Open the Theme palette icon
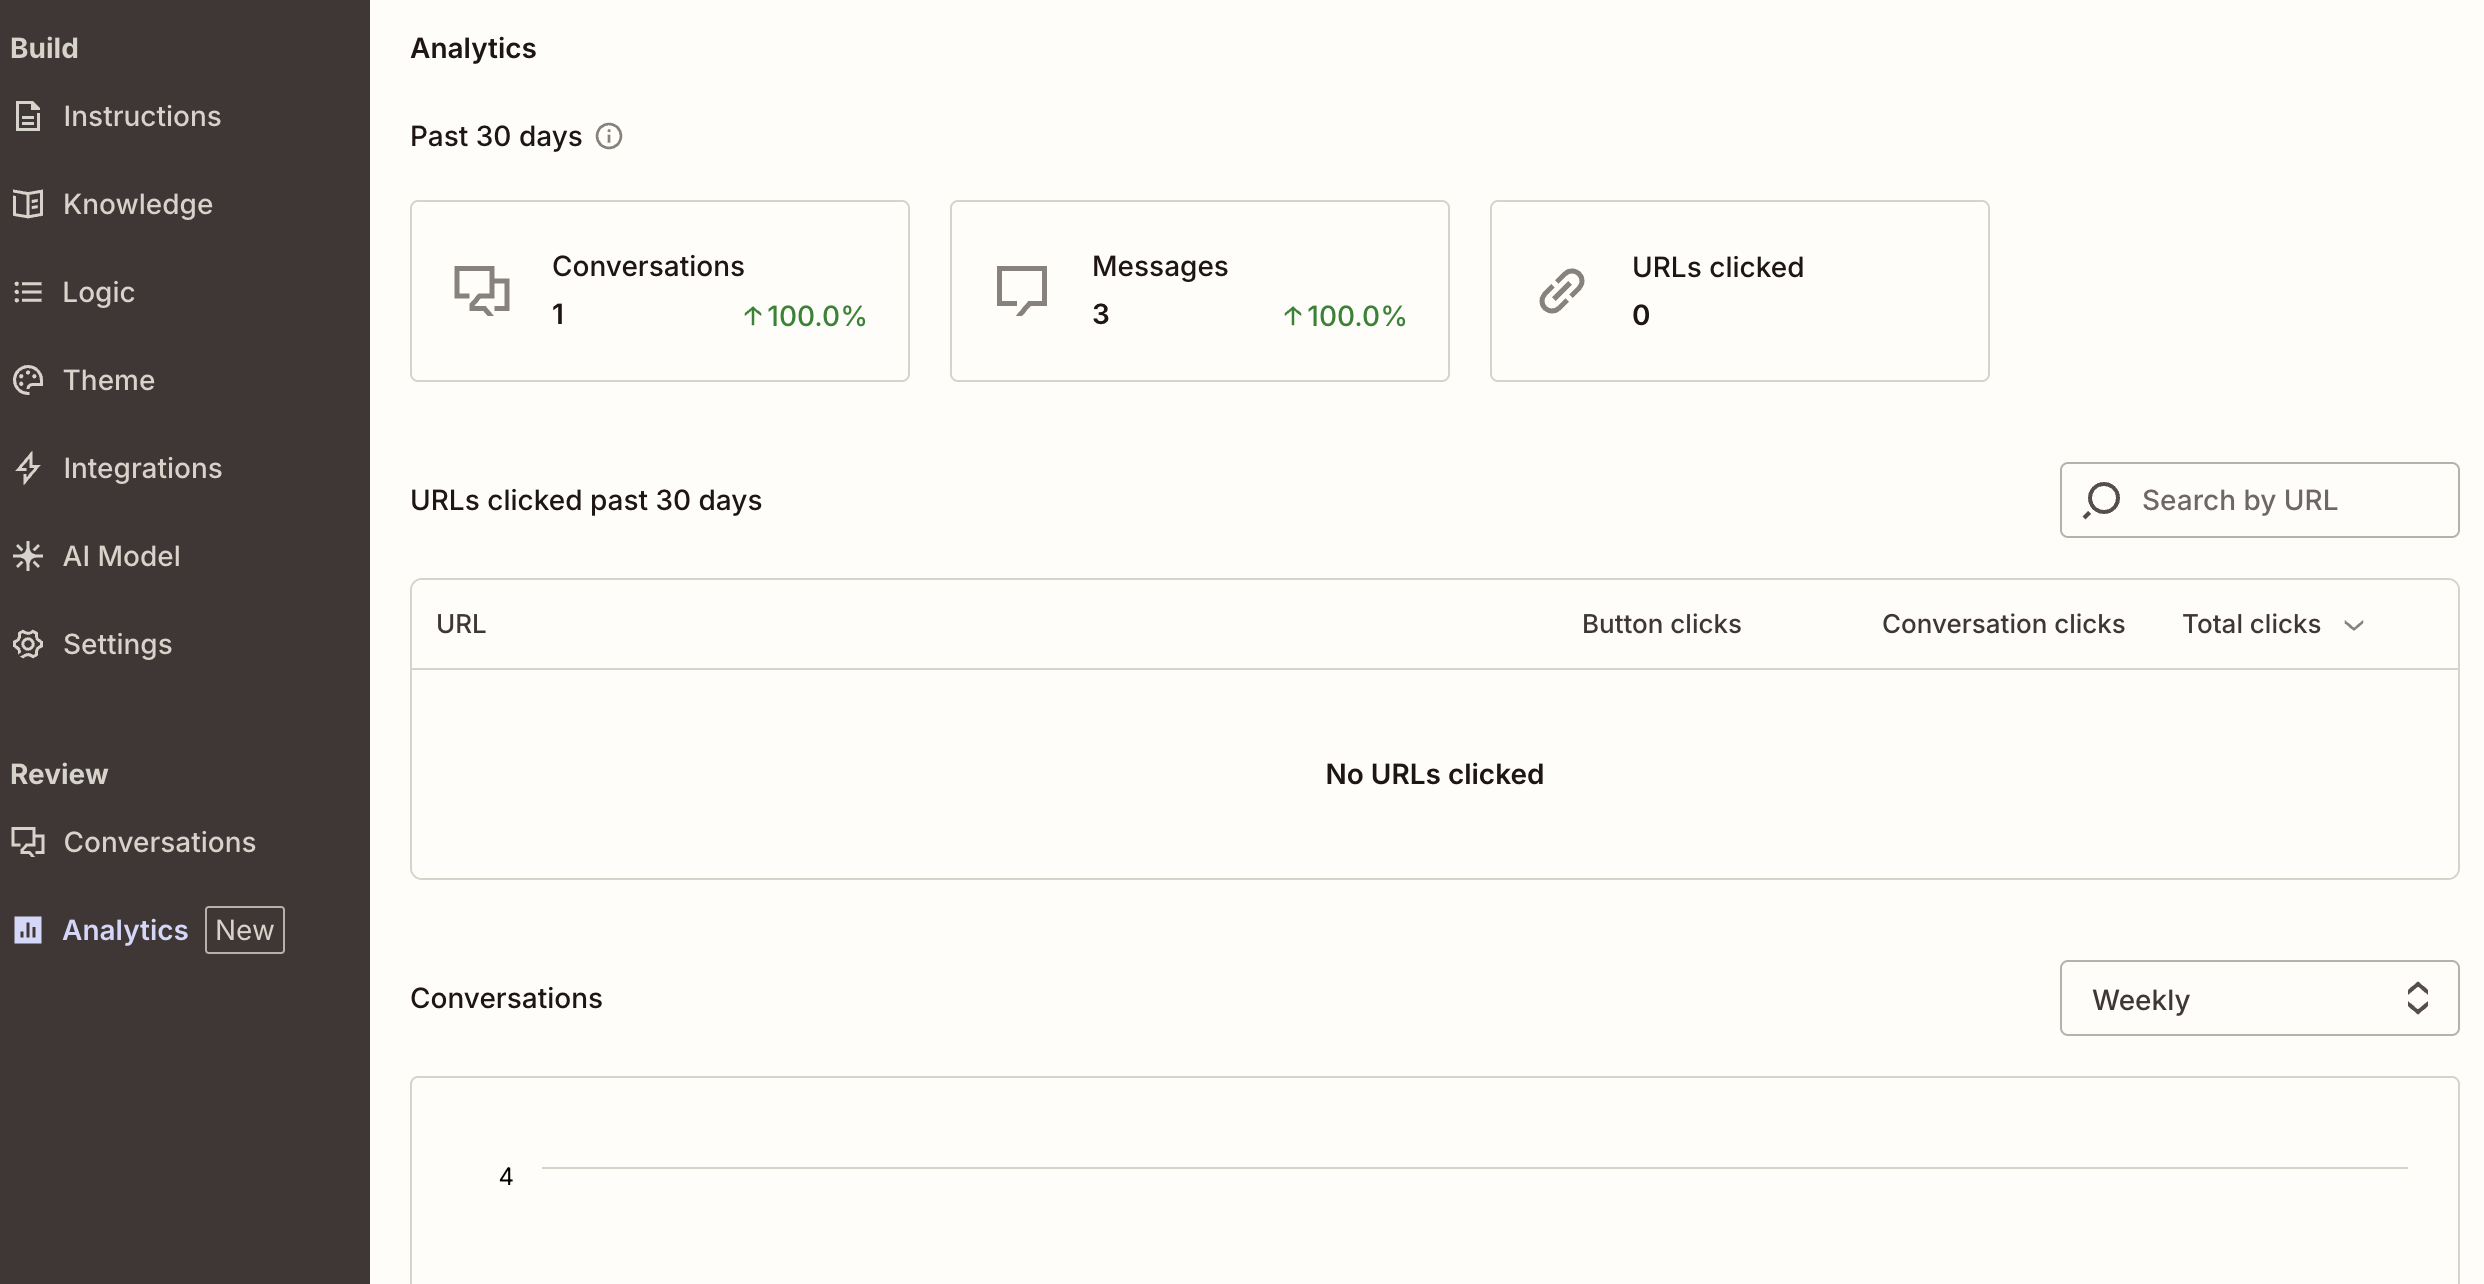 point(28,379)
